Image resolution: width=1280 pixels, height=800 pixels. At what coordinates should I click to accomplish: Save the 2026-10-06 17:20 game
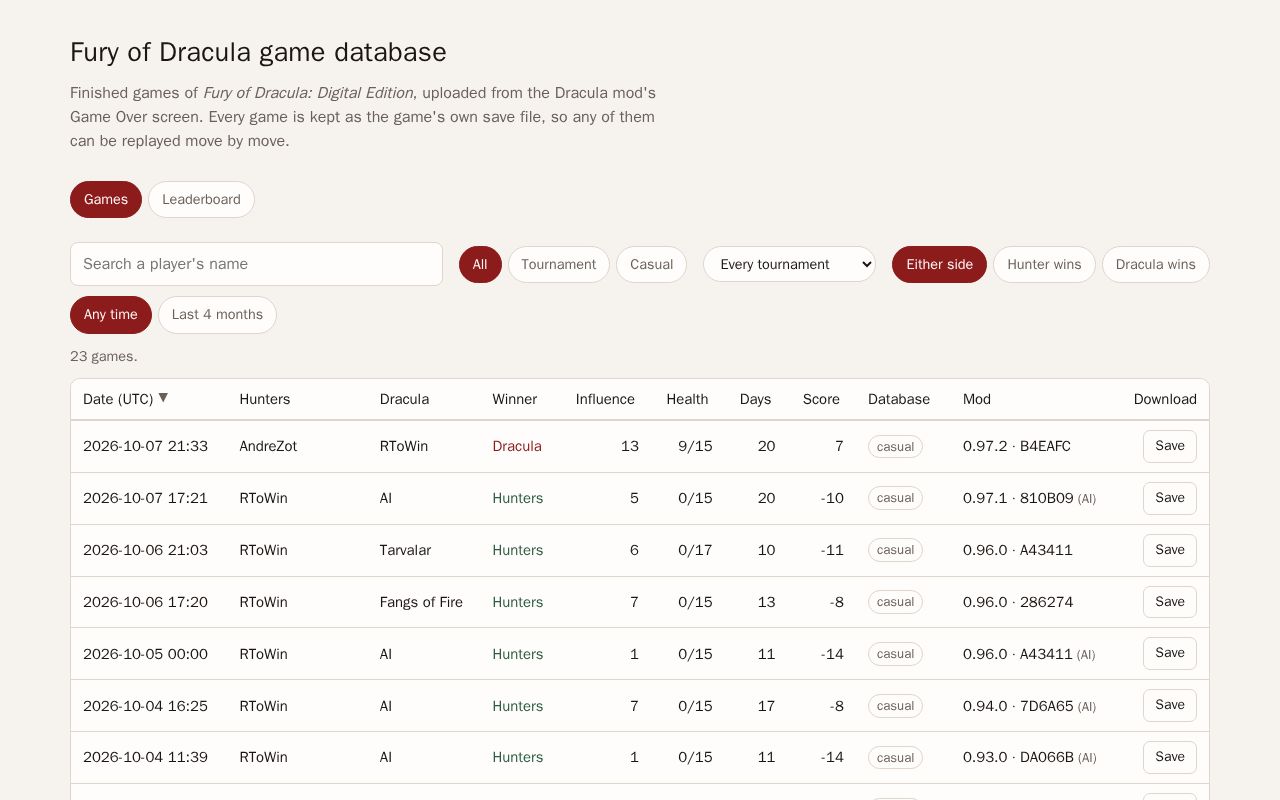[x=1169, y=602]
